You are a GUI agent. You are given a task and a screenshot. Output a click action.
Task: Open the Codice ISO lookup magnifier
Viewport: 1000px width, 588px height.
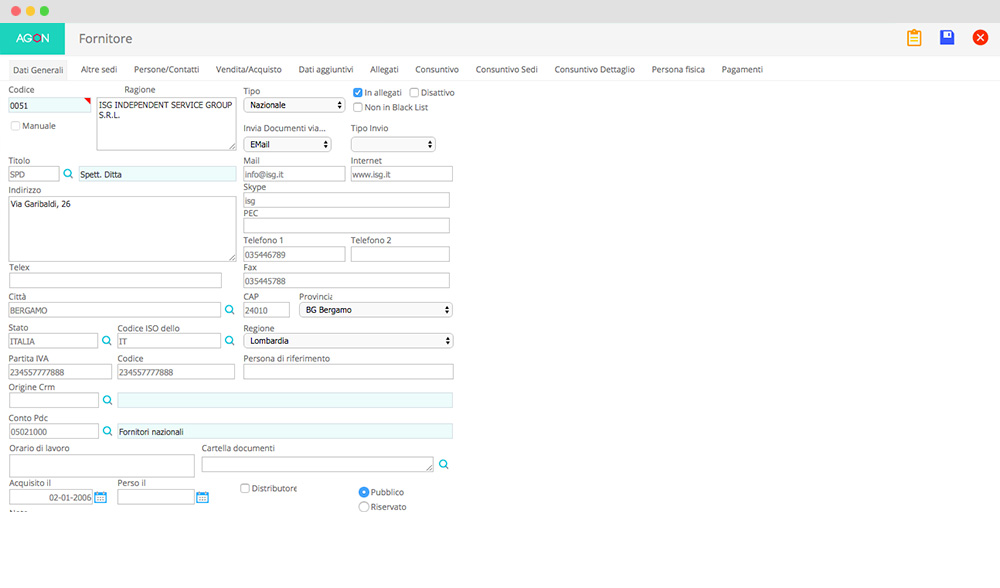click(x=230, y=341)
